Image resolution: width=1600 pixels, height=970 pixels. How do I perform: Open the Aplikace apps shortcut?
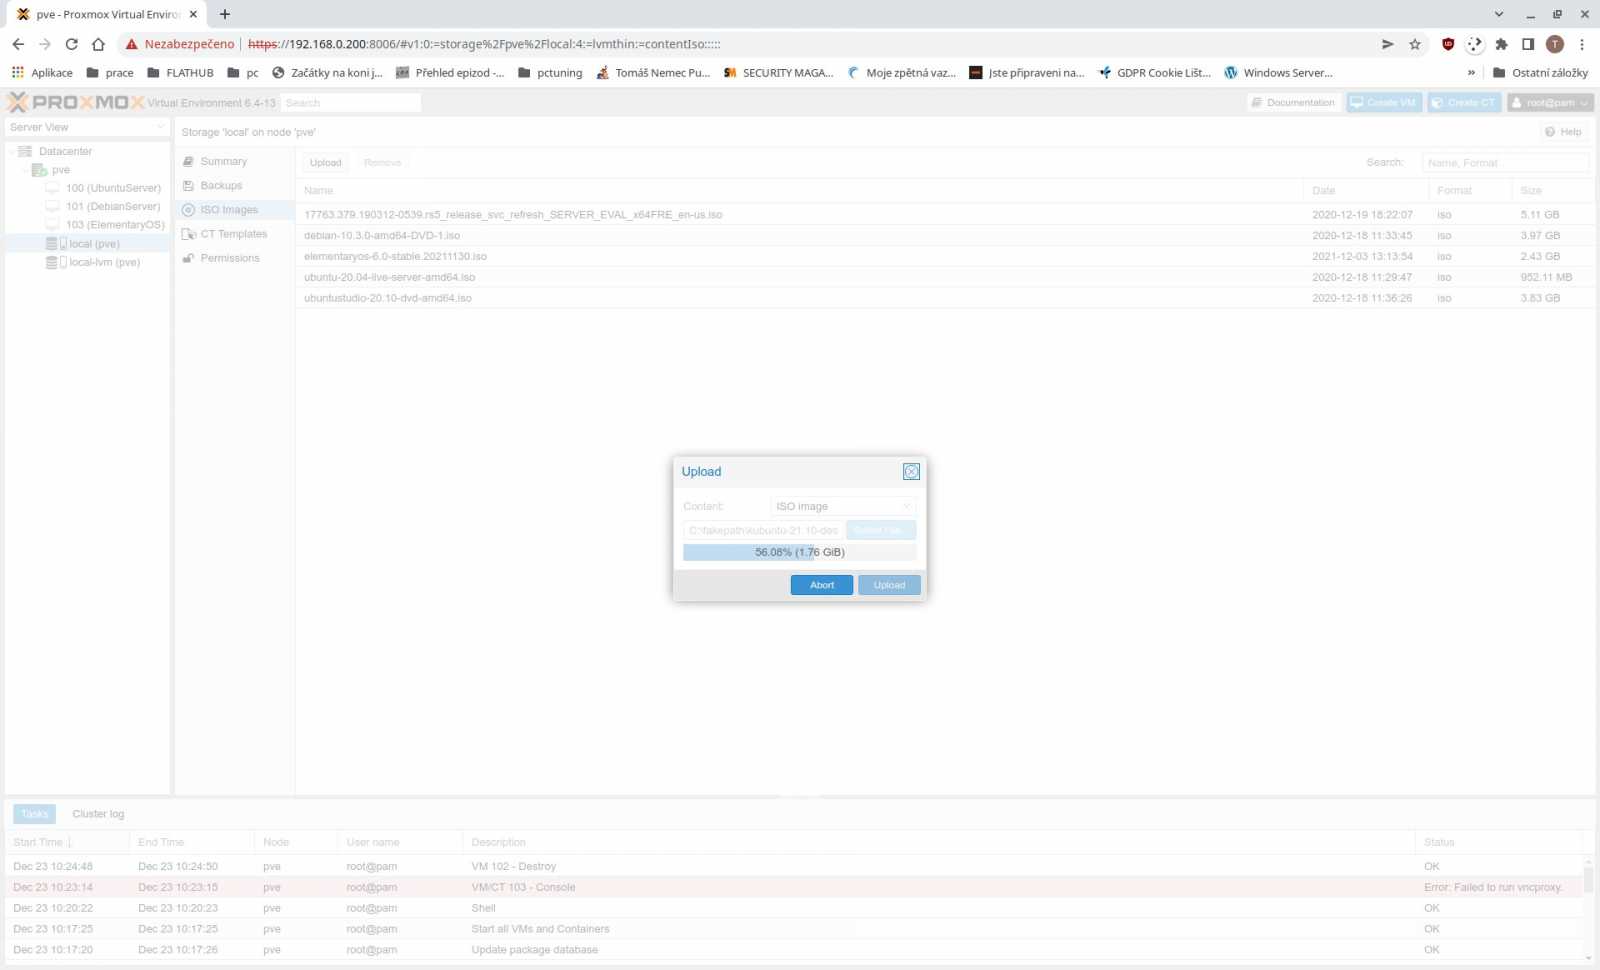(x=42, y=73)
